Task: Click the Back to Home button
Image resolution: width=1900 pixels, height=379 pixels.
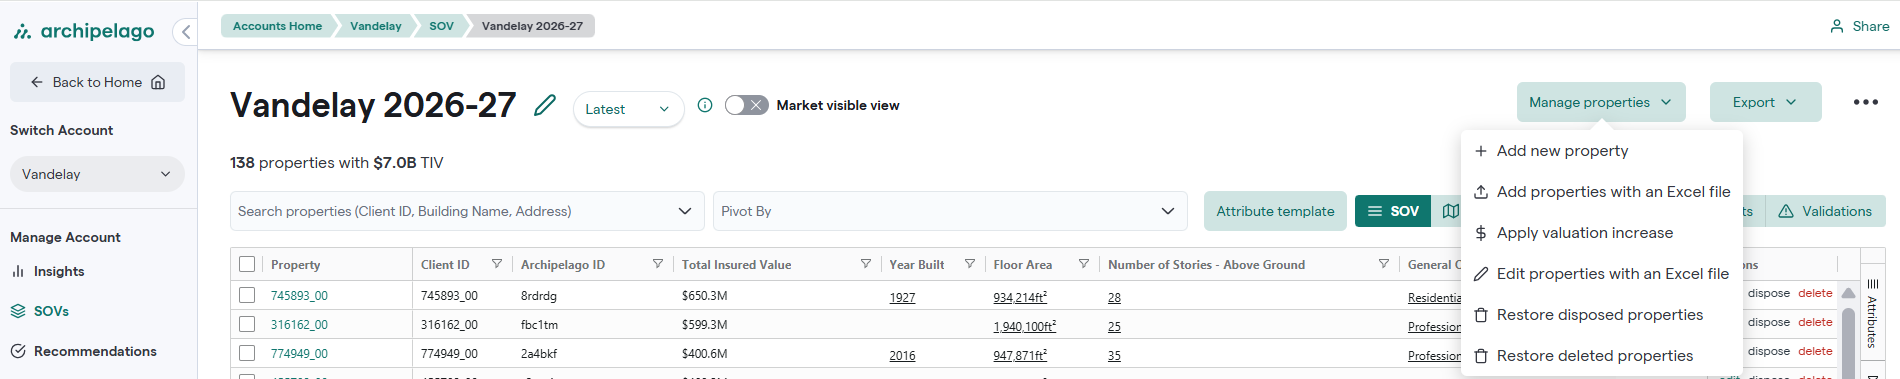Action: 97,82
